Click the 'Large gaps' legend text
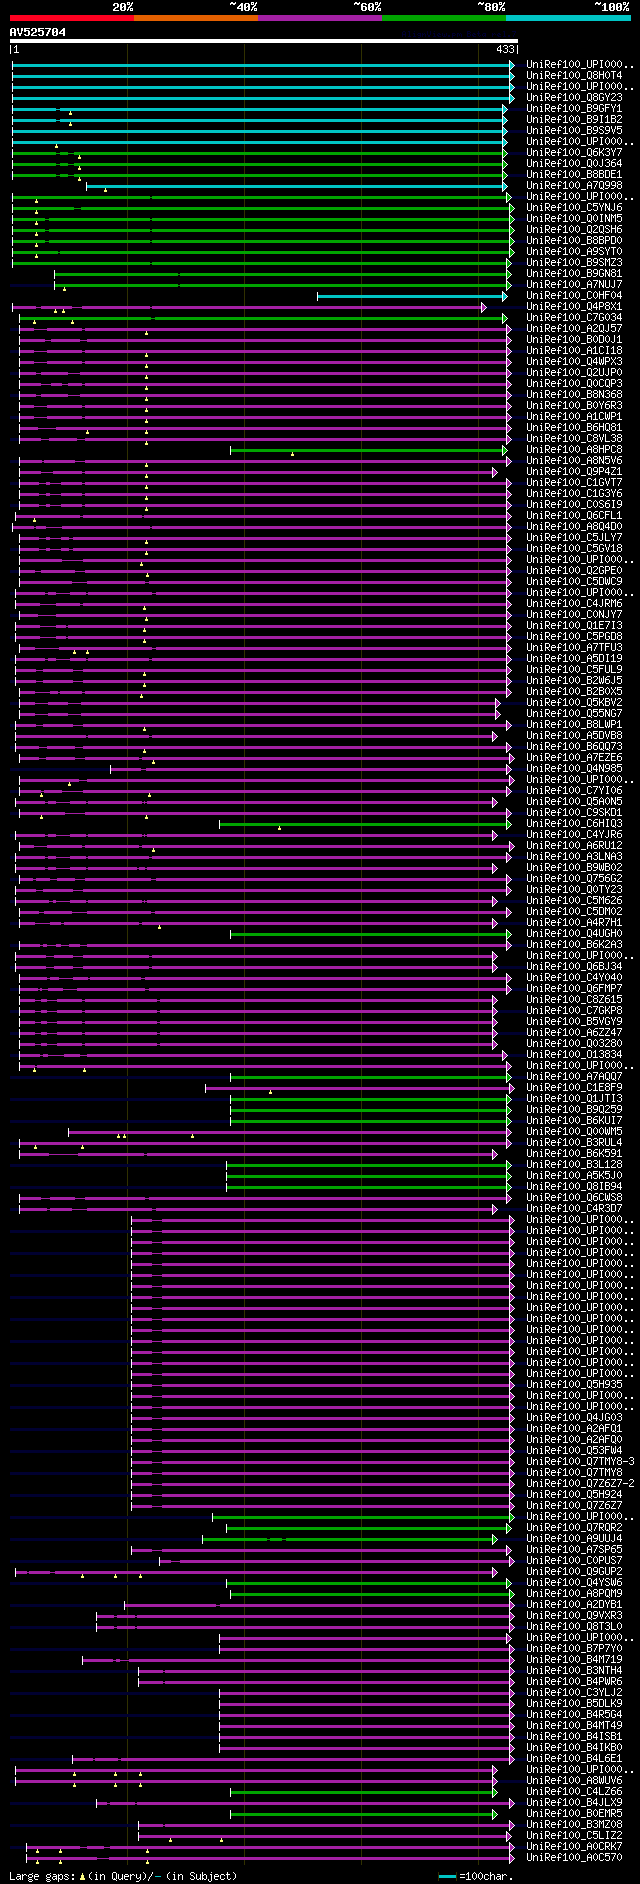Image resolution: width=640 pixels, height=1884 pixels. pos(42,1876)
